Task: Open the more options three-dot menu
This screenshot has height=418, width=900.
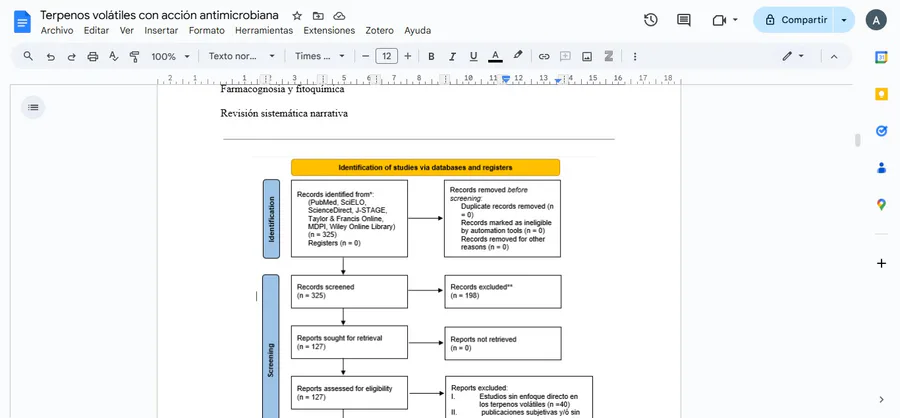Action: [635, 56]
